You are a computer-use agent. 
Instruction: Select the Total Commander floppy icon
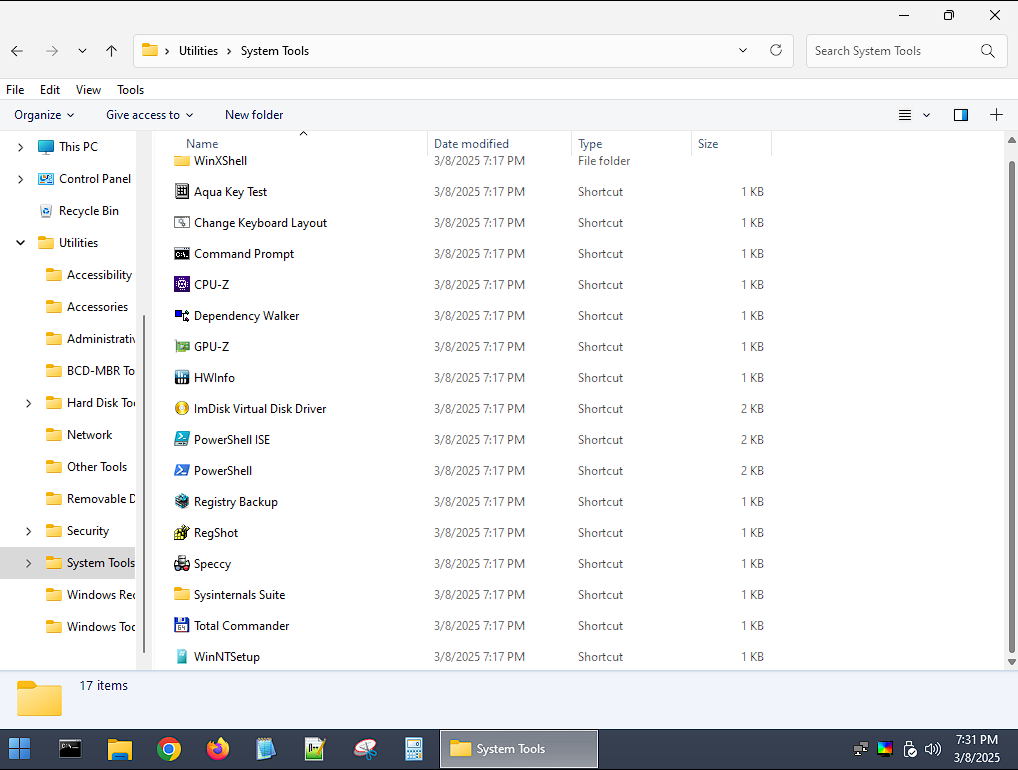click(182, 626)
